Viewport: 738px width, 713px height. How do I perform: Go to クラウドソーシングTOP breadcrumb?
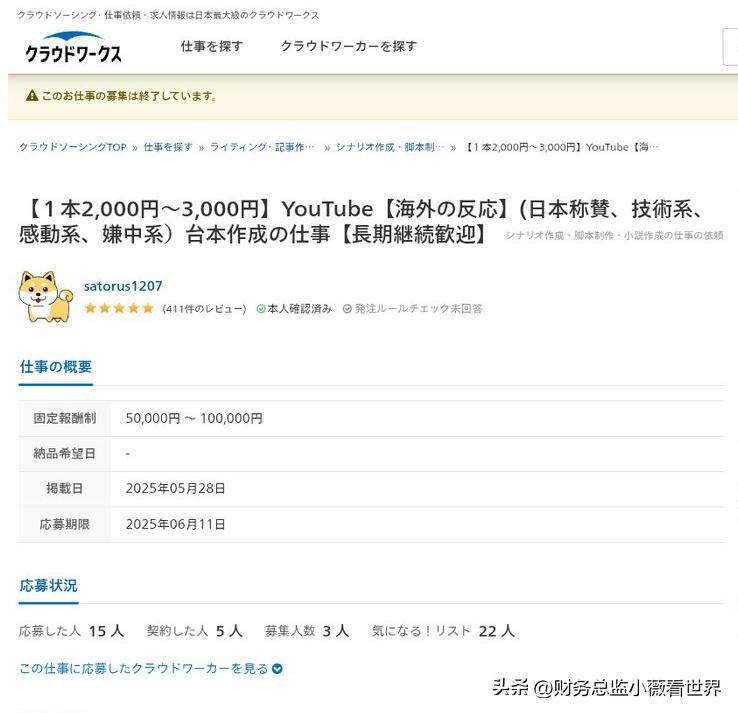73,147
